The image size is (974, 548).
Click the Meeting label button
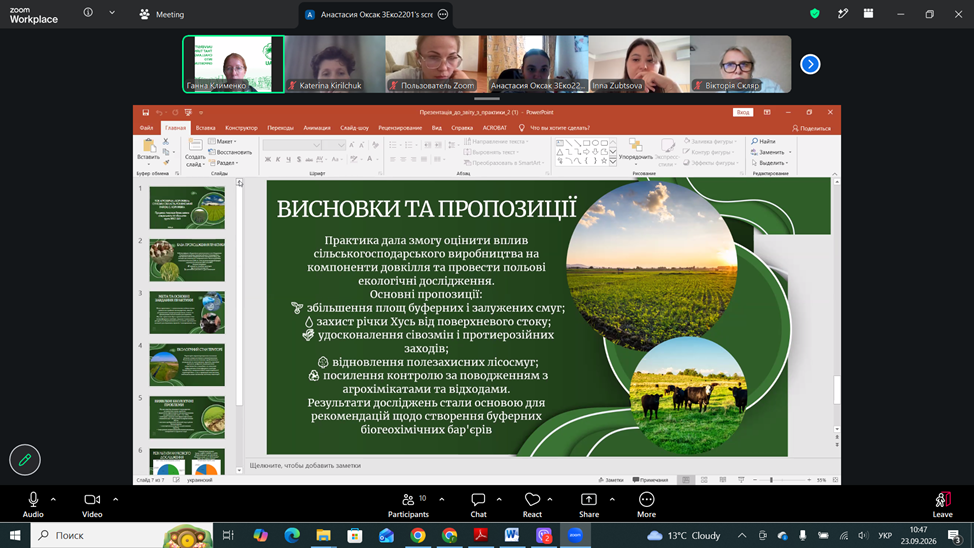tap(162, 14)
